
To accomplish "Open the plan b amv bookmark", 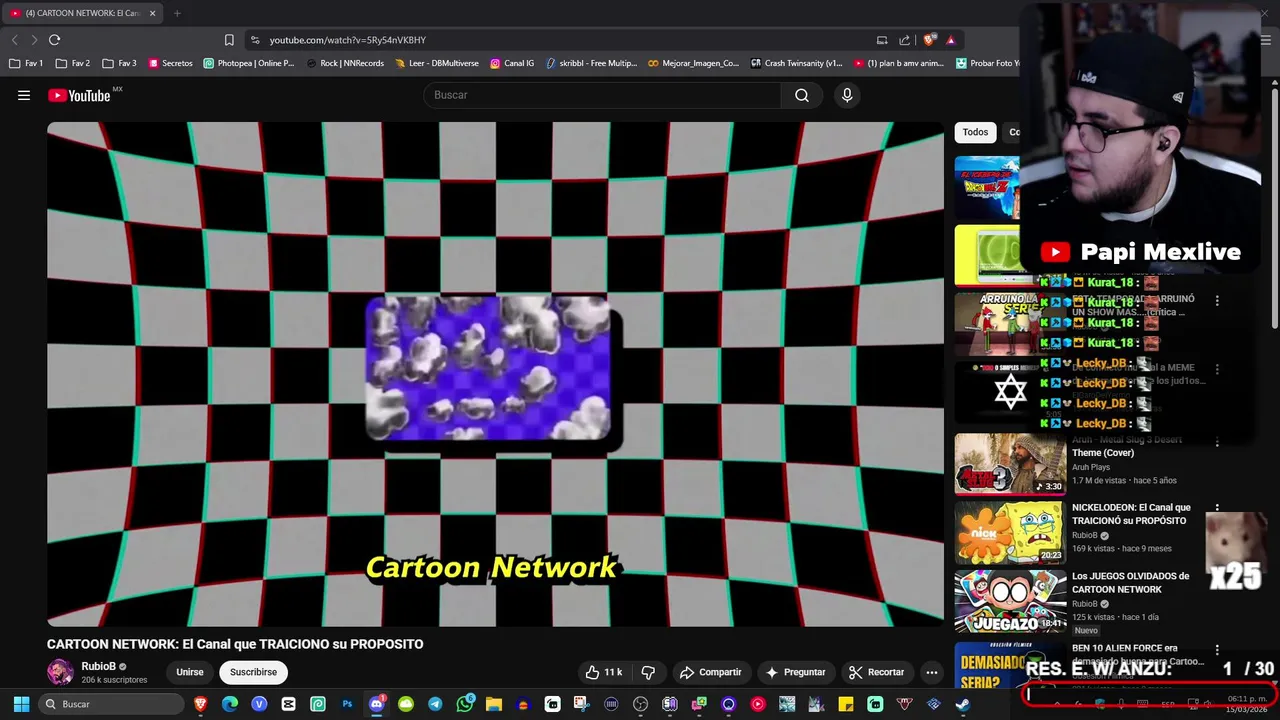I will (x=898, y=63).
